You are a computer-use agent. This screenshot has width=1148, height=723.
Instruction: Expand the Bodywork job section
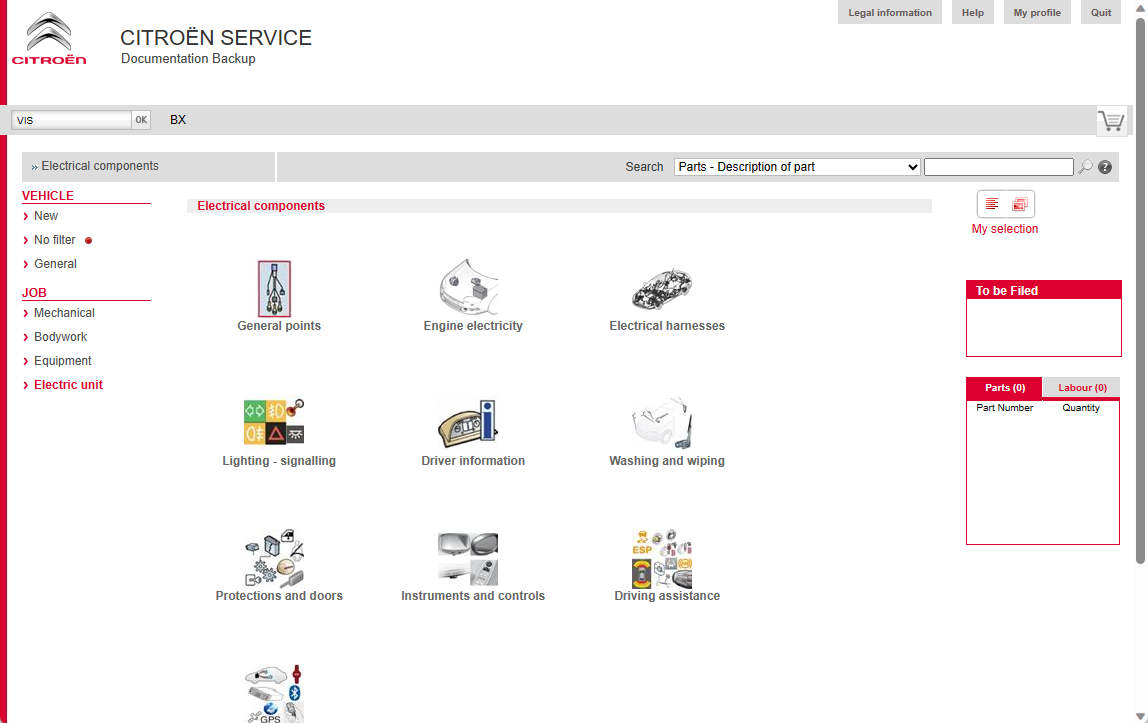point(60,337)
